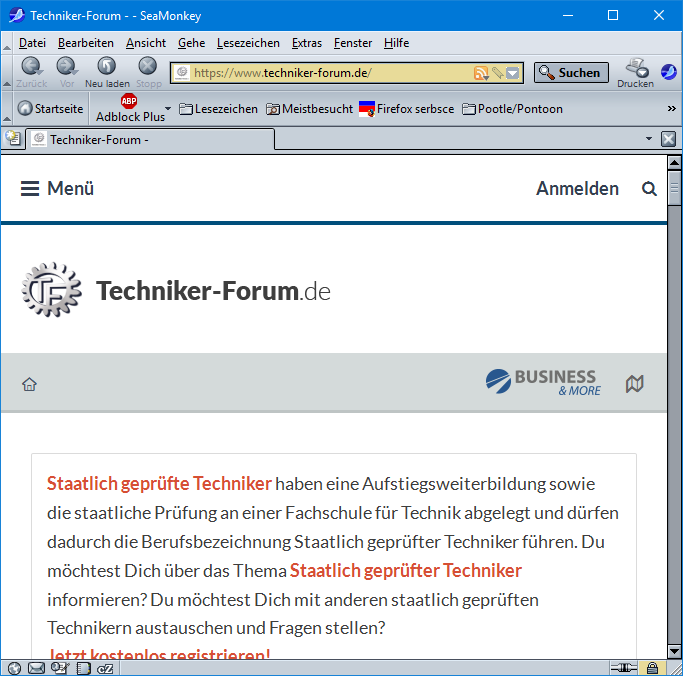Screen dimensions: 683x676
Task: Click the page search magnifier icon
Action: point(649,189)
